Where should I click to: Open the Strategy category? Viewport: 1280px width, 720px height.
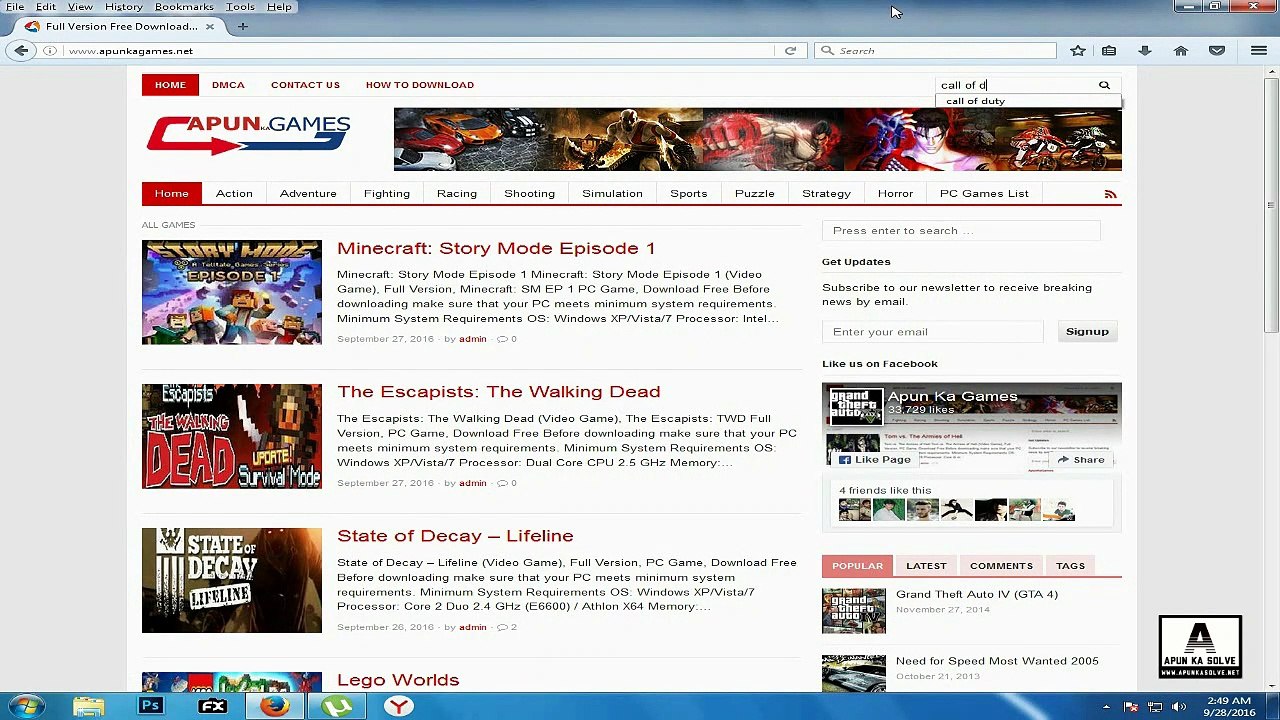[826, 194]
